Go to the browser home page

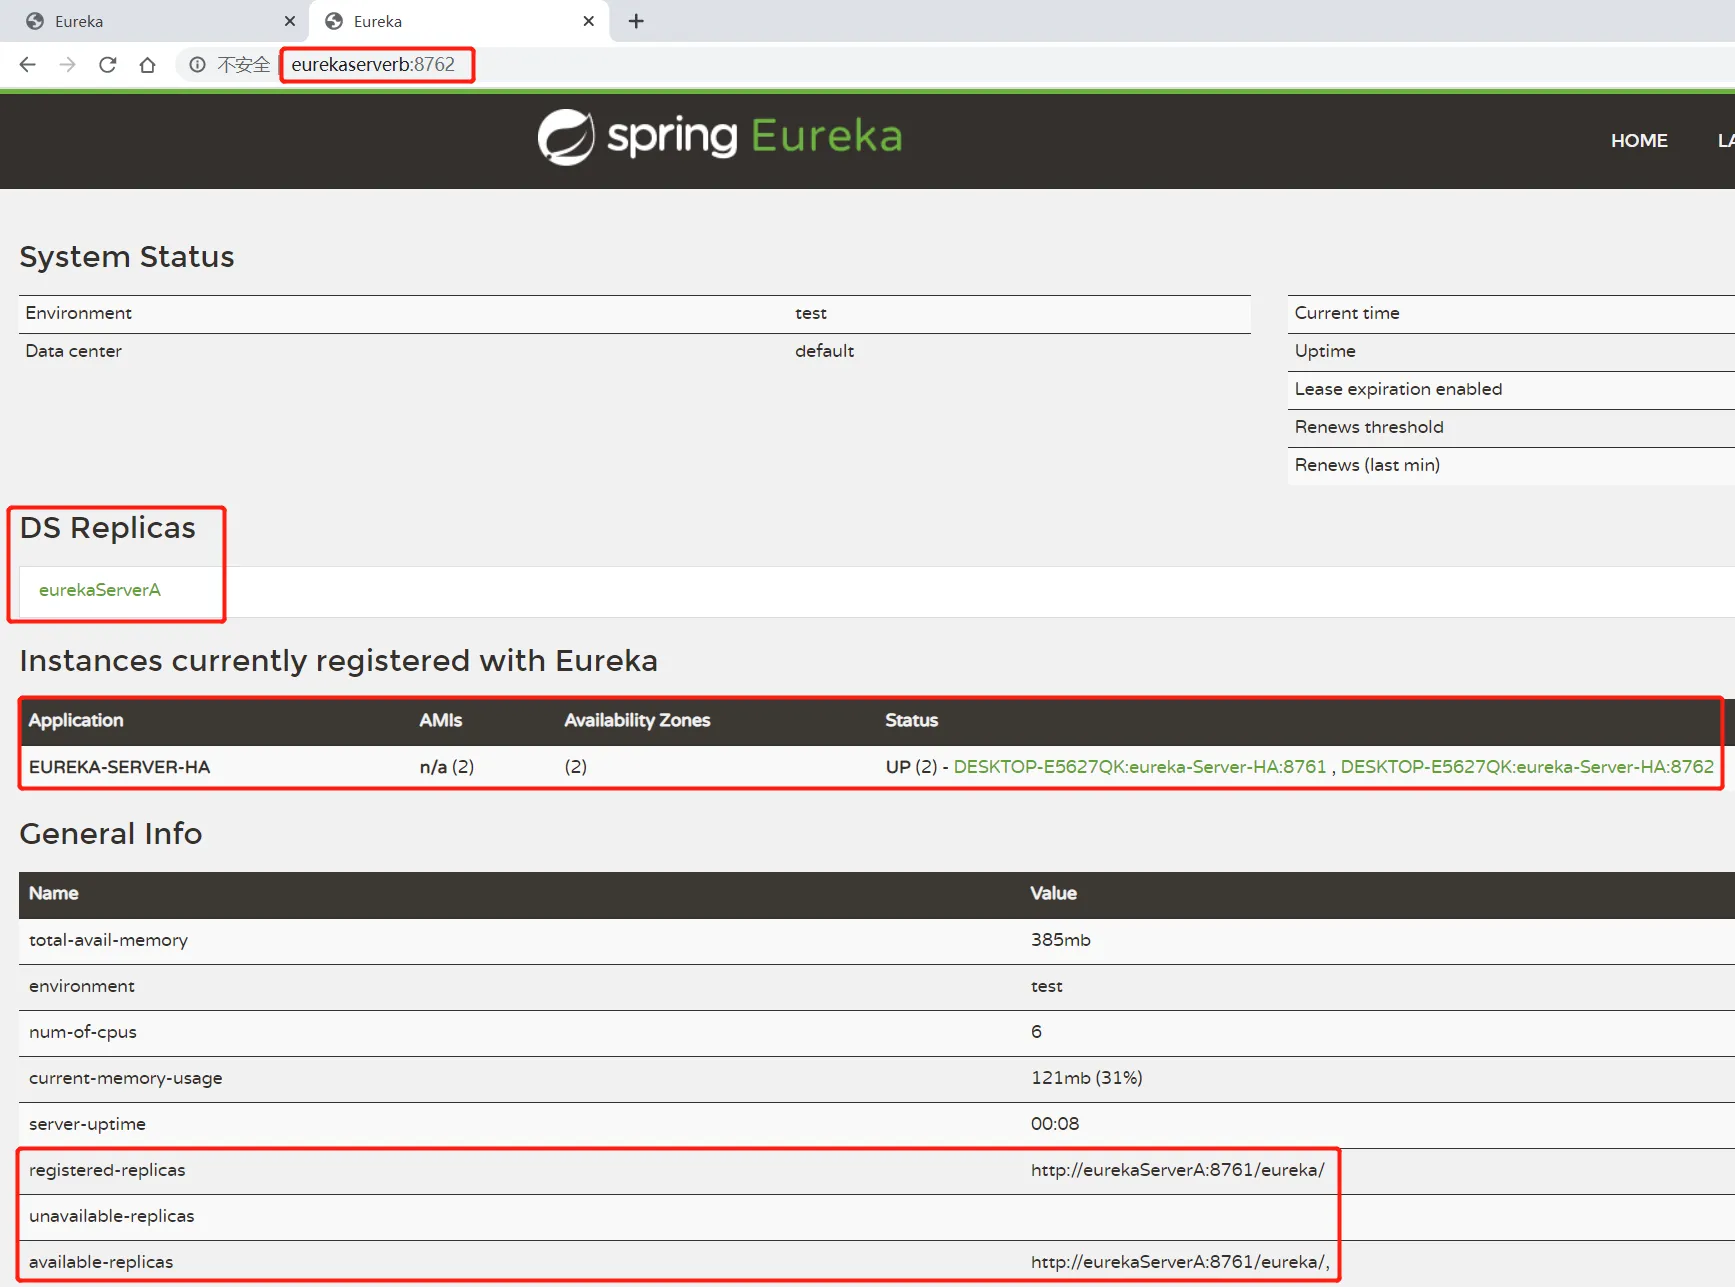[147, 65]
